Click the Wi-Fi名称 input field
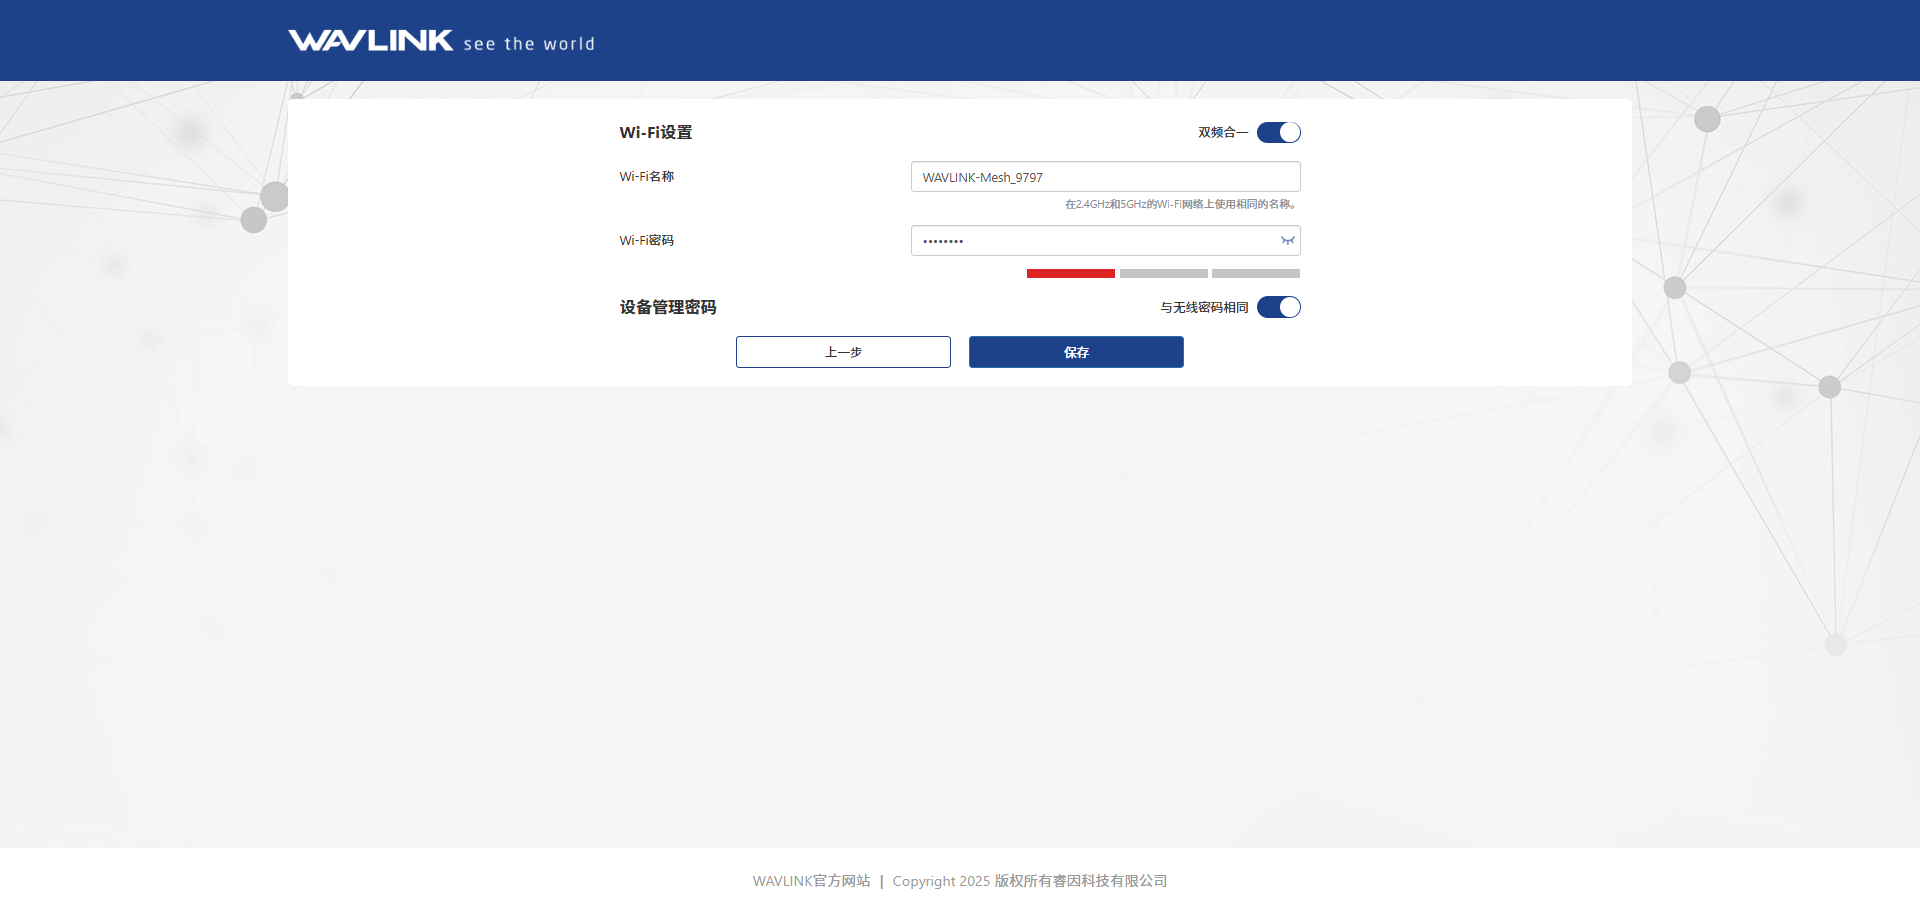Image resolution: width=1920 pixels, height=911 pixels. pyautogui.click(x=1104, y=177)
